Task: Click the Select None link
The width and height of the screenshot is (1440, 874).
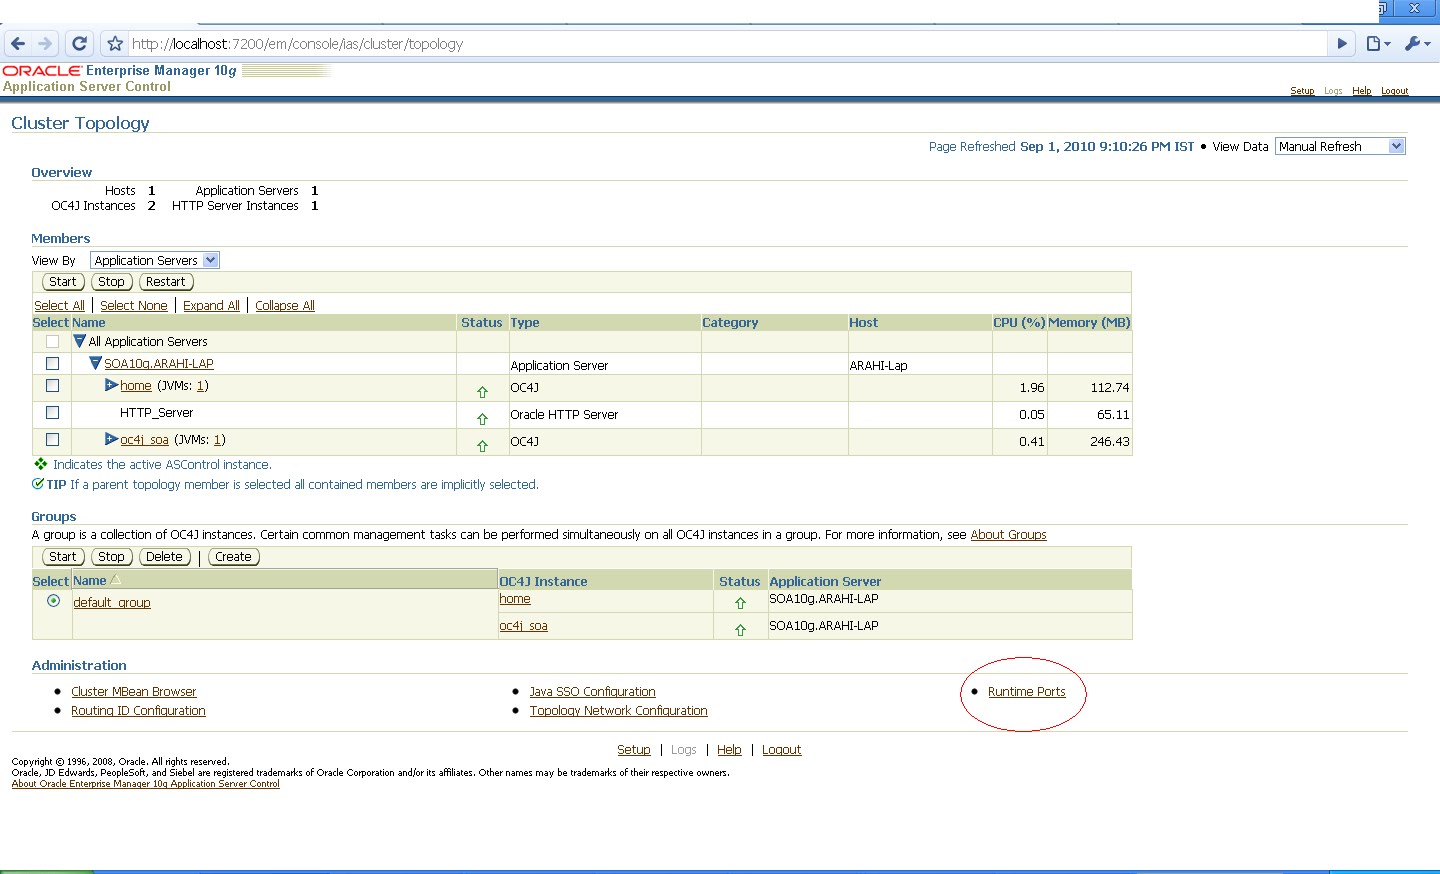Action: coord(134,306)
